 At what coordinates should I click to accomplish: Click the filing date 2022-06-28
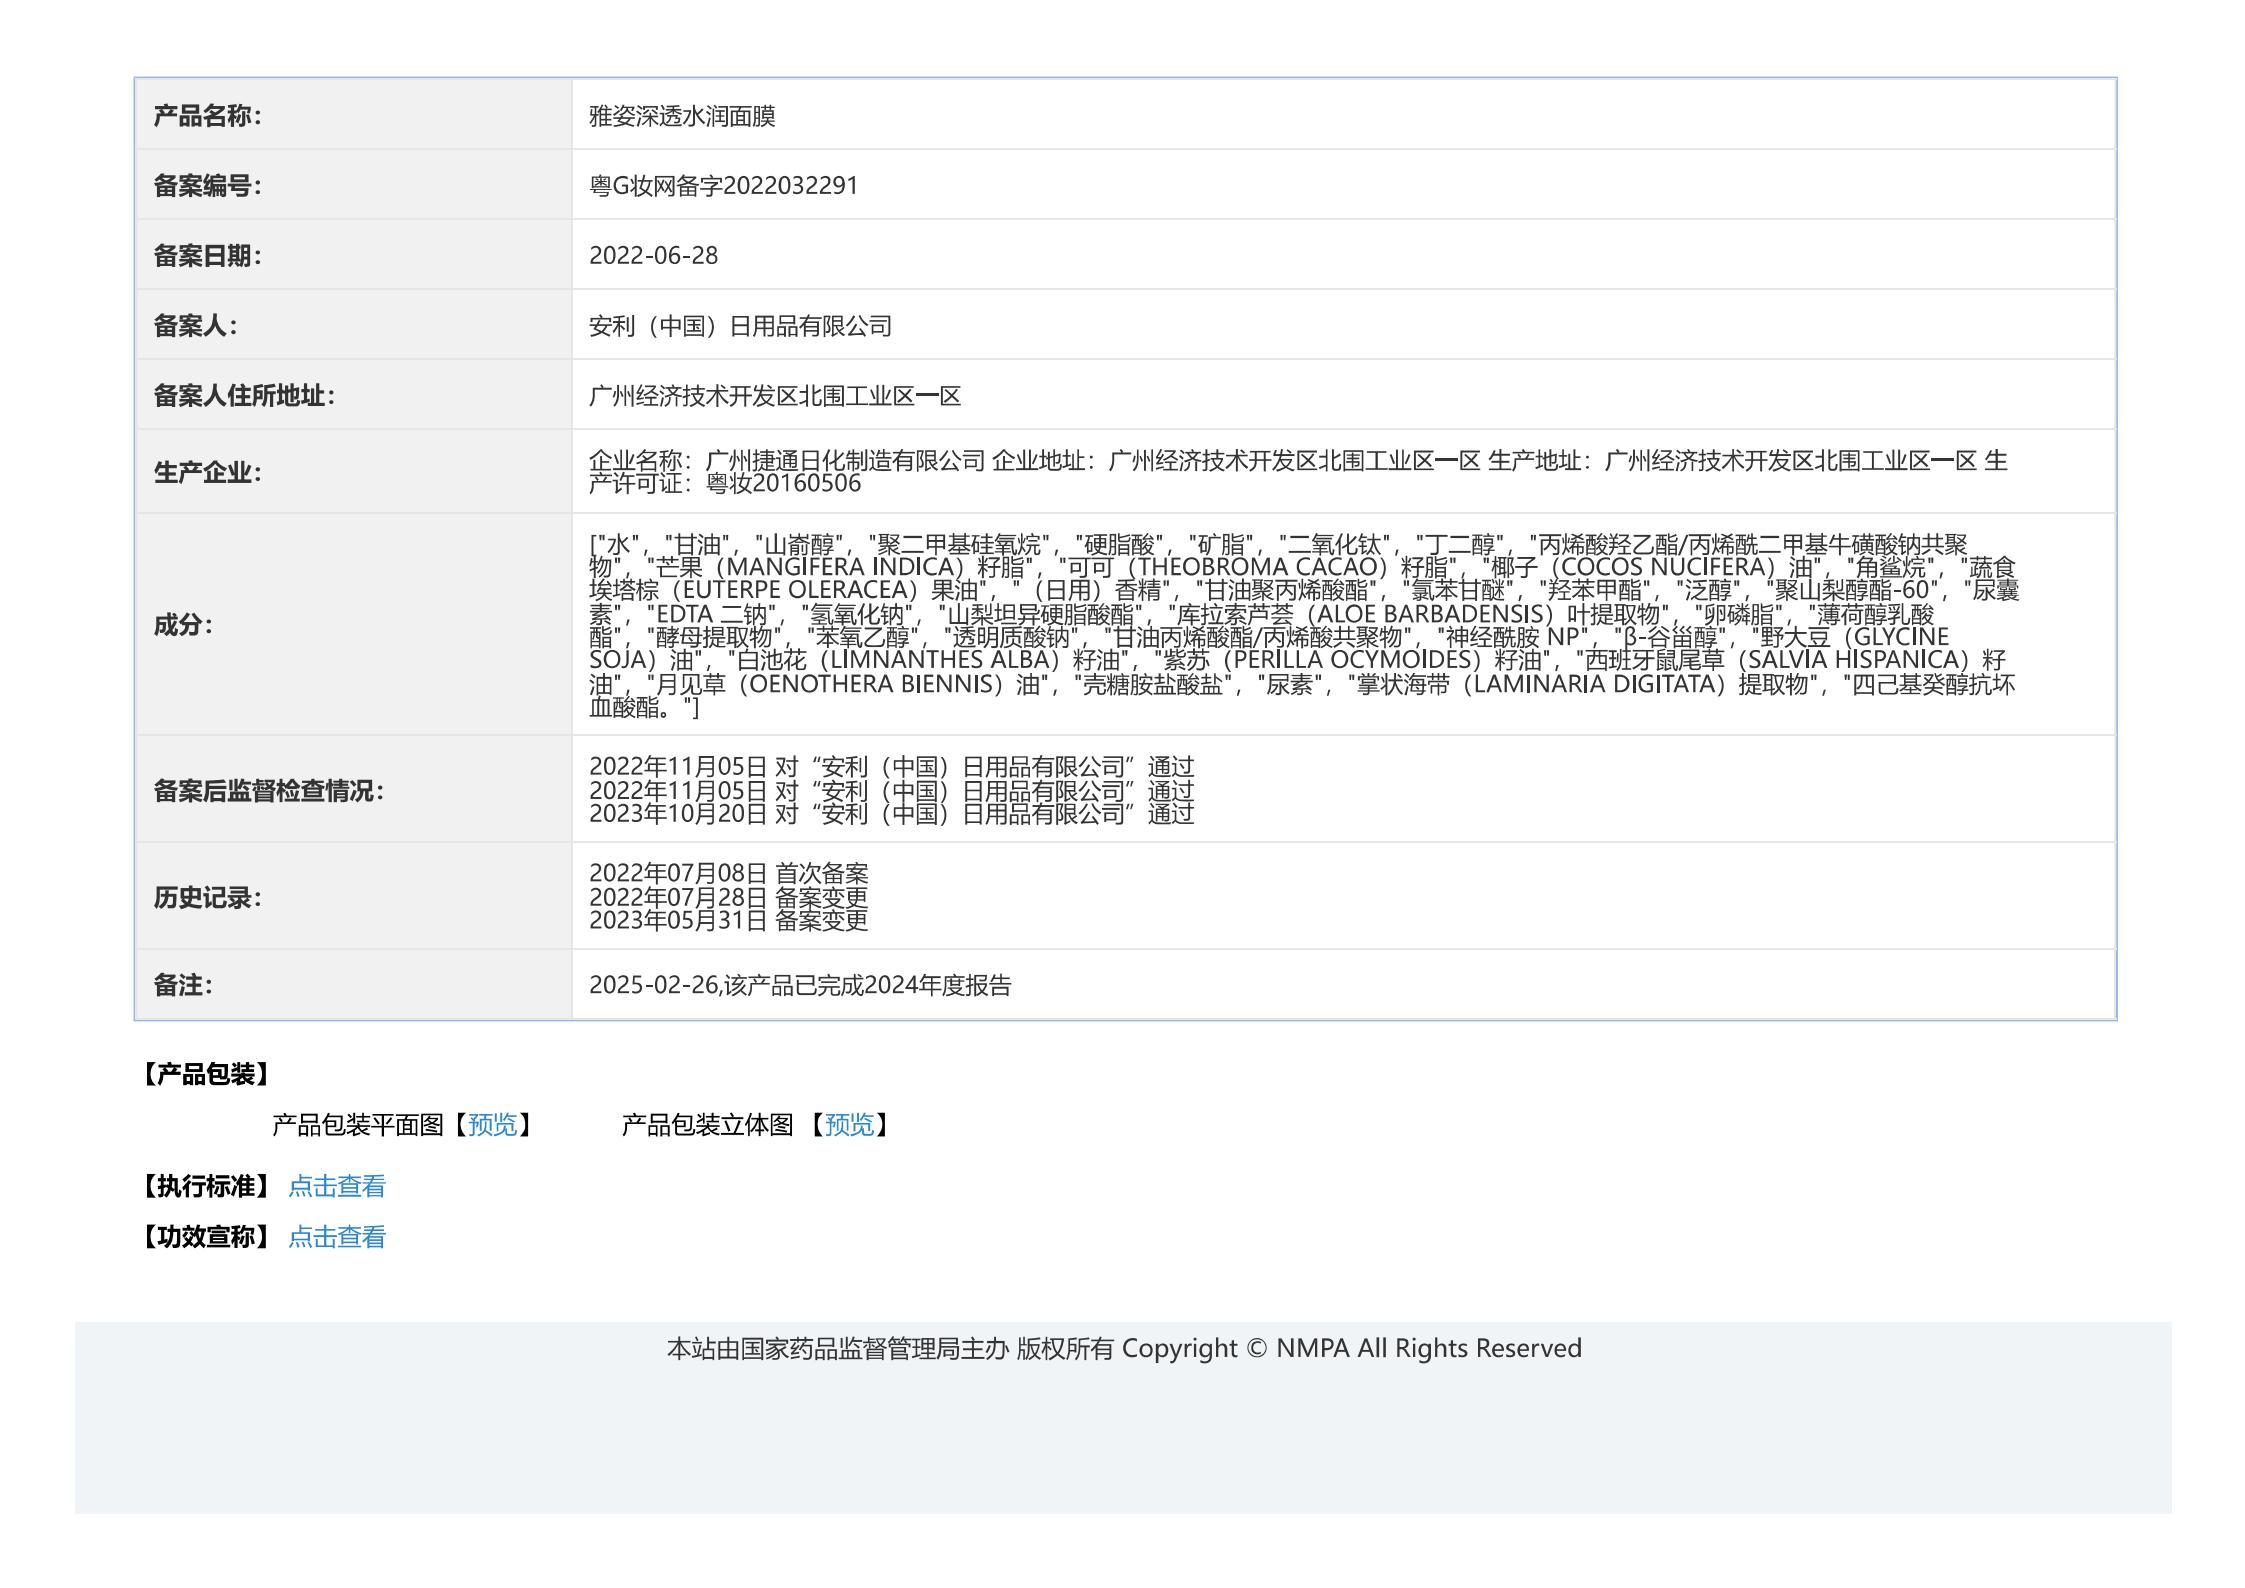[653, 256]
